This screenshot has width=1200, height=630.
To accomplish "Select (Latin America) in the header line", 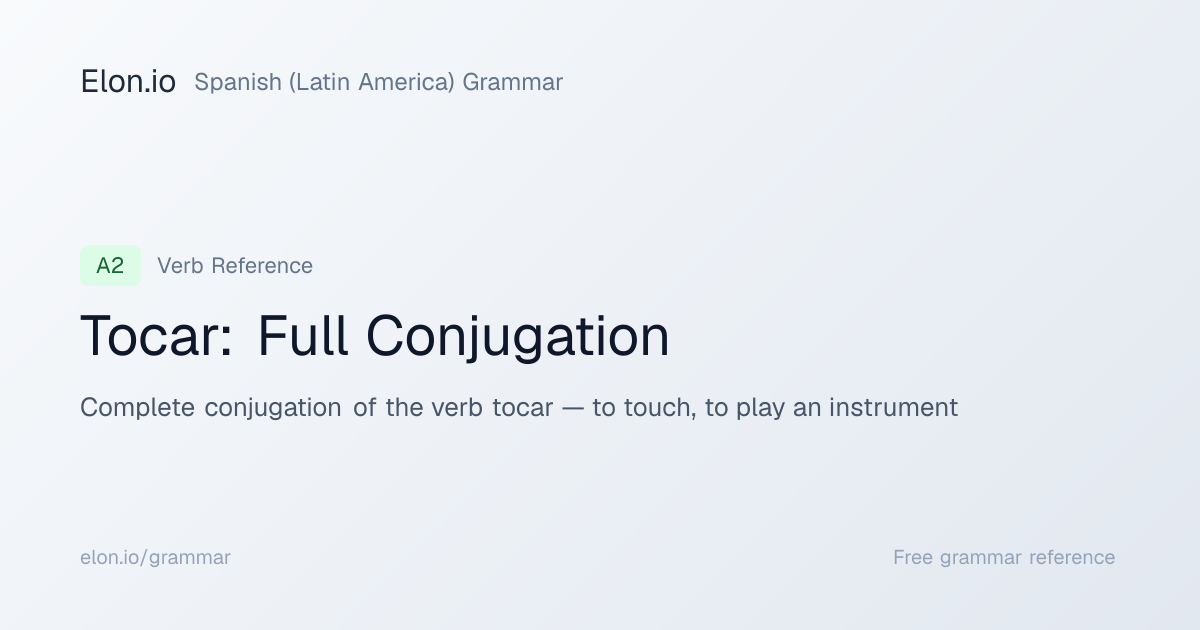I will click(372, 83).
